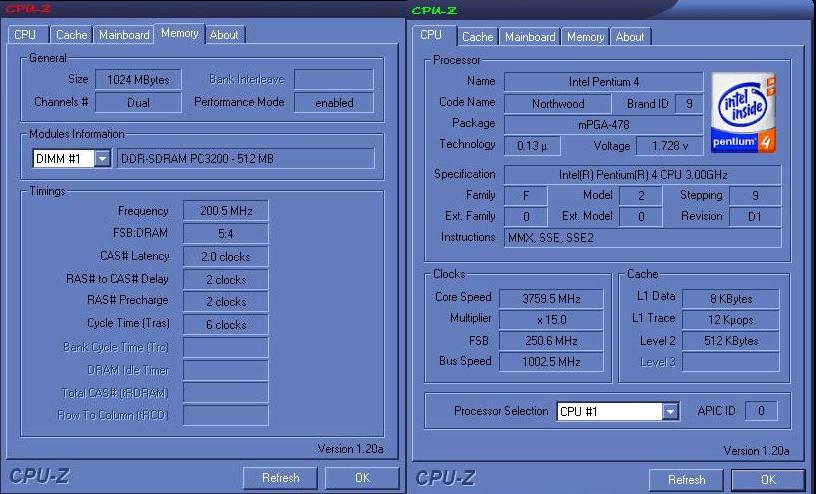Click the Model value 2
The width and height of the screenshot is (816, 494).
(641, 196)
